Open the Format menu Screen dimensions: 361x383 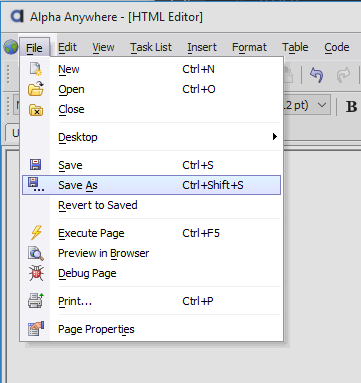tap(249, 47)
